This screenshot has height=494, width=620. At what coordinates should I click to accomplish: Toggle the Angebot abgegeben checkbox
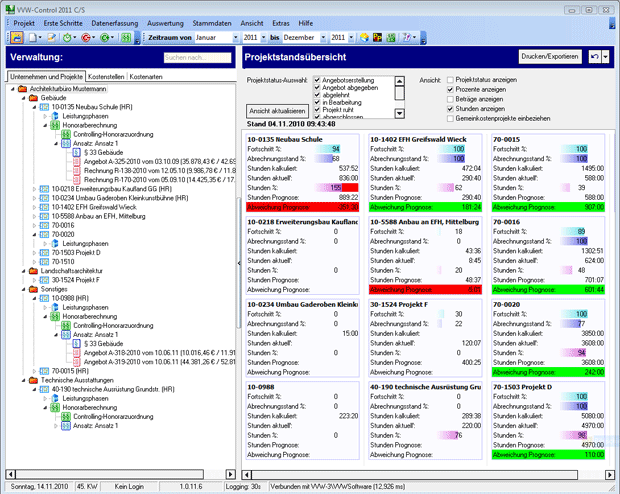point(317,87)
